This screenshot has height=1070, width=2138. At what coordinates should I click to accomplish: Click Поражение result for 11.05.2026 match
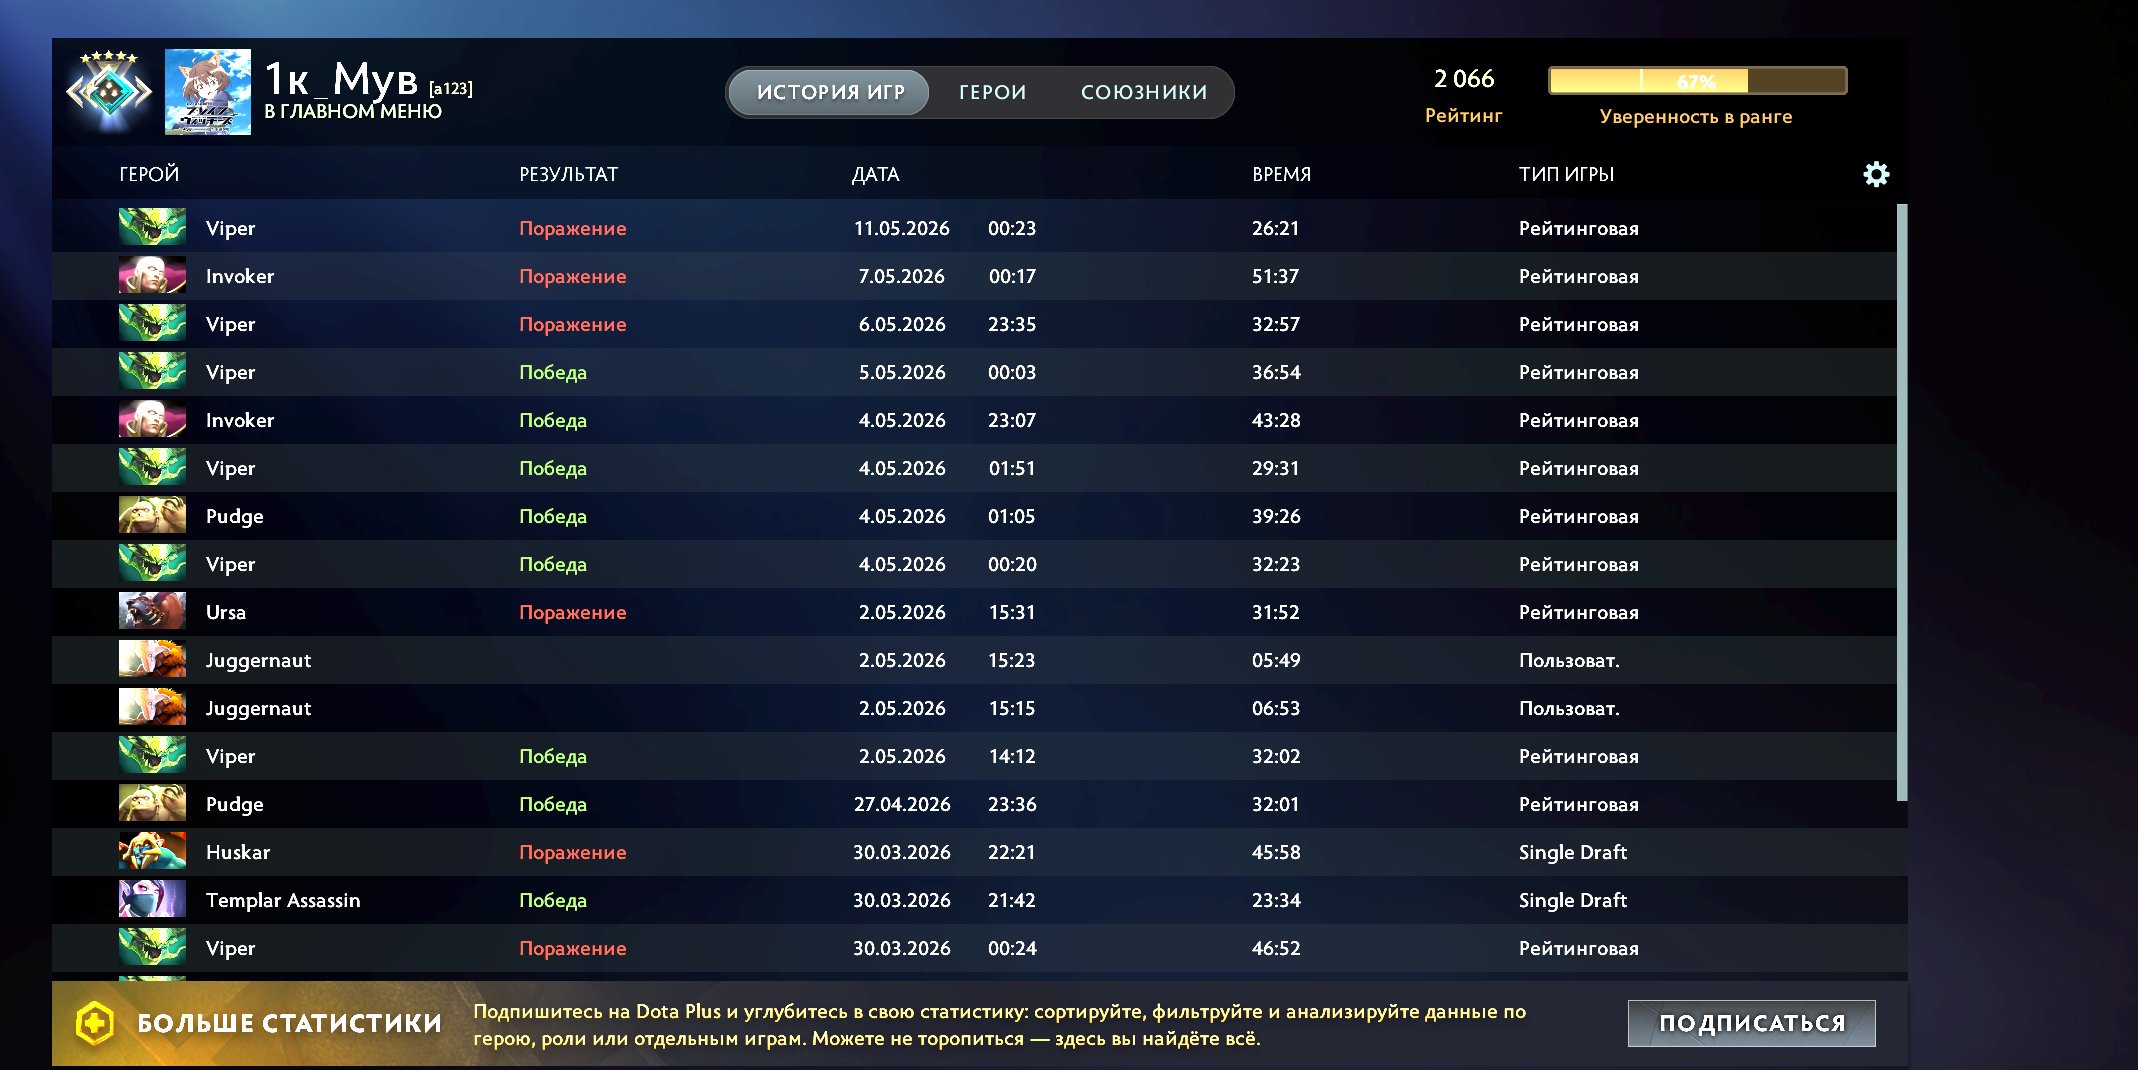point(572,228)
